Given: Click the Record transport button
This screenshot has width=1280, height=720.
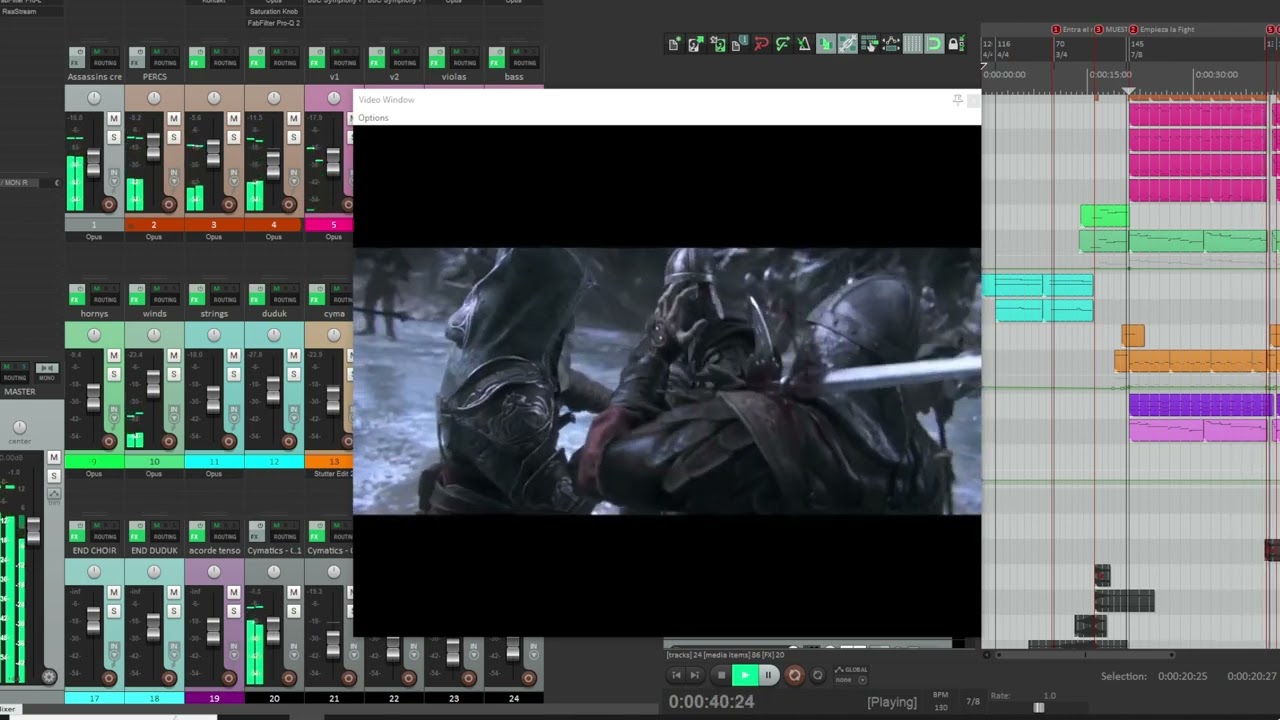Looking at the screenshot, I should [x=794, y=675].
